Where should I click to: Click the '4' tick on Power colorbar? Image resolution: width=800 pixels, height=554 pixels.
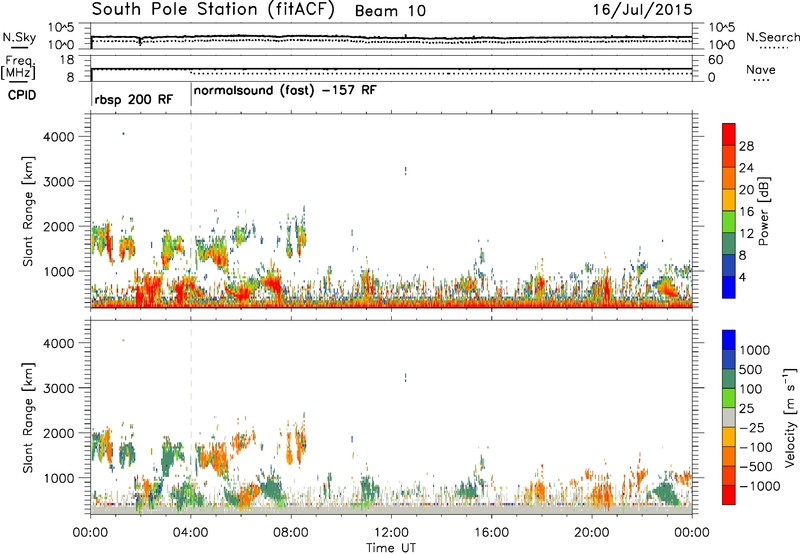[x=743, y=277]
